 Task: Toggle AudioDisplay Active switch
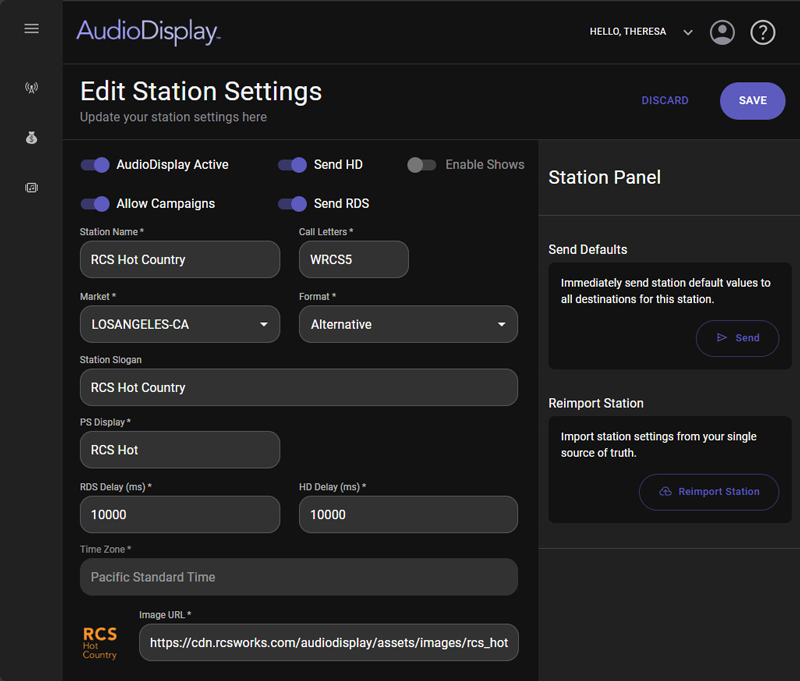tap(95, 165)
